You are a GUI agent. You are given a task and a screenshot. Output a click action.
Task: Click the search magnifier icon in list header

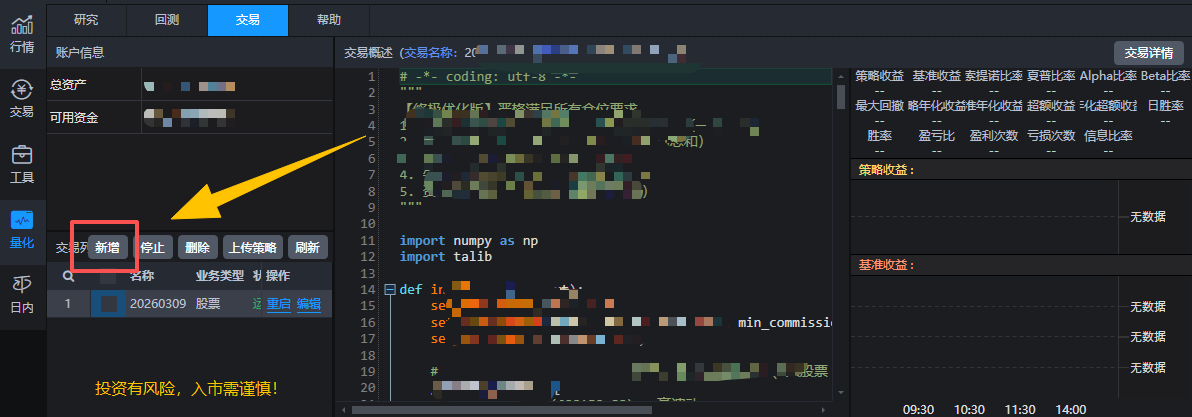tap(68, 276)
